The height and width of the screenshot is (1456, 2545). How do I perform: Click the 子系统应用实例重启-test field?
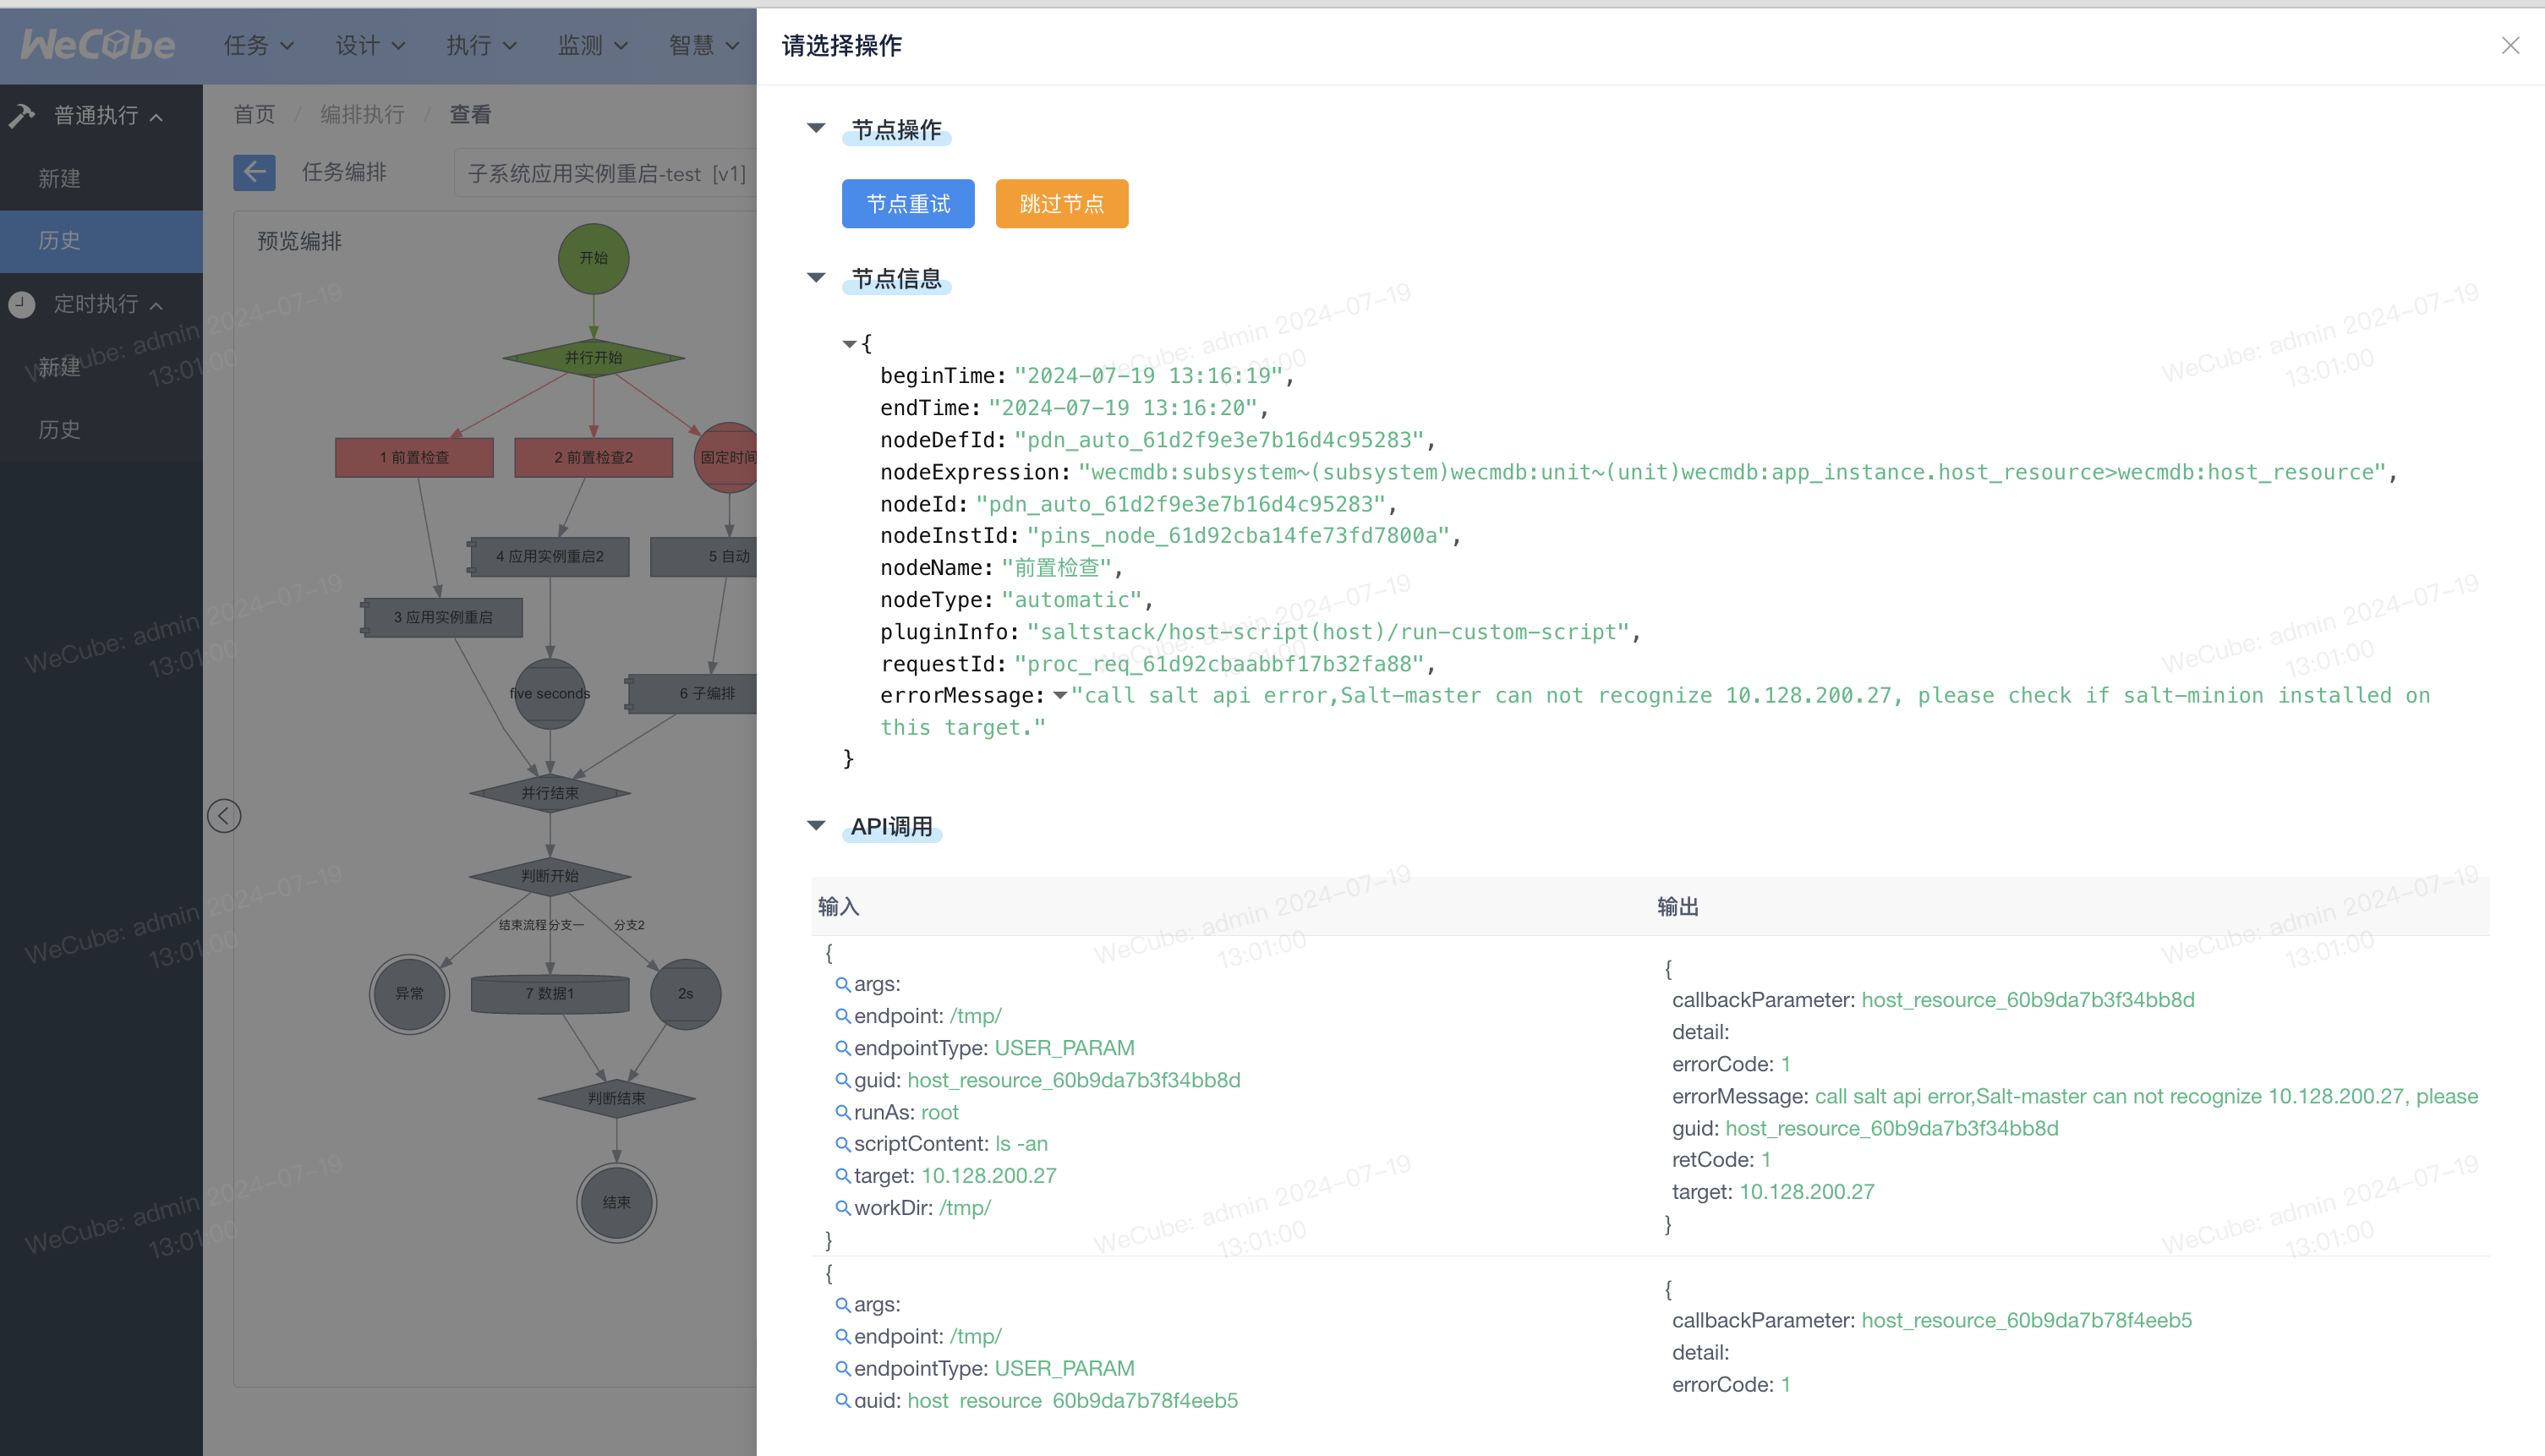coord(605,173)
